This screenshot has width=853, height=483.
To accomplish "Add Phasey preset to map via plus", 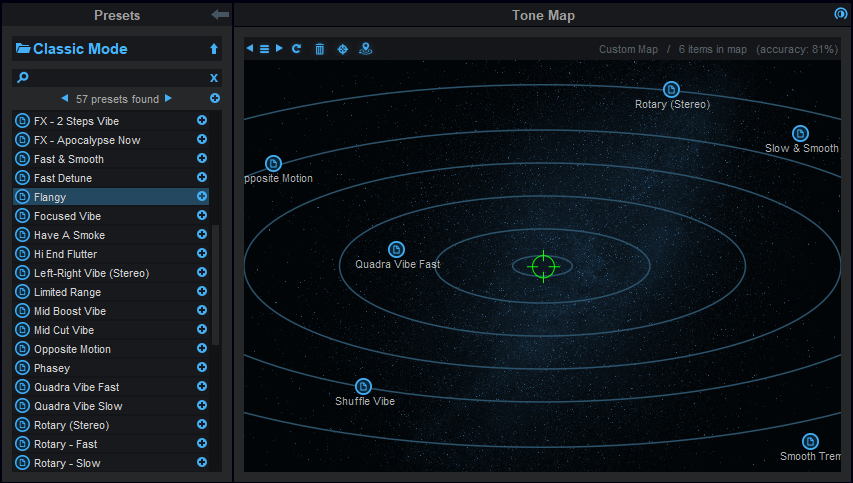I will 202,368.
